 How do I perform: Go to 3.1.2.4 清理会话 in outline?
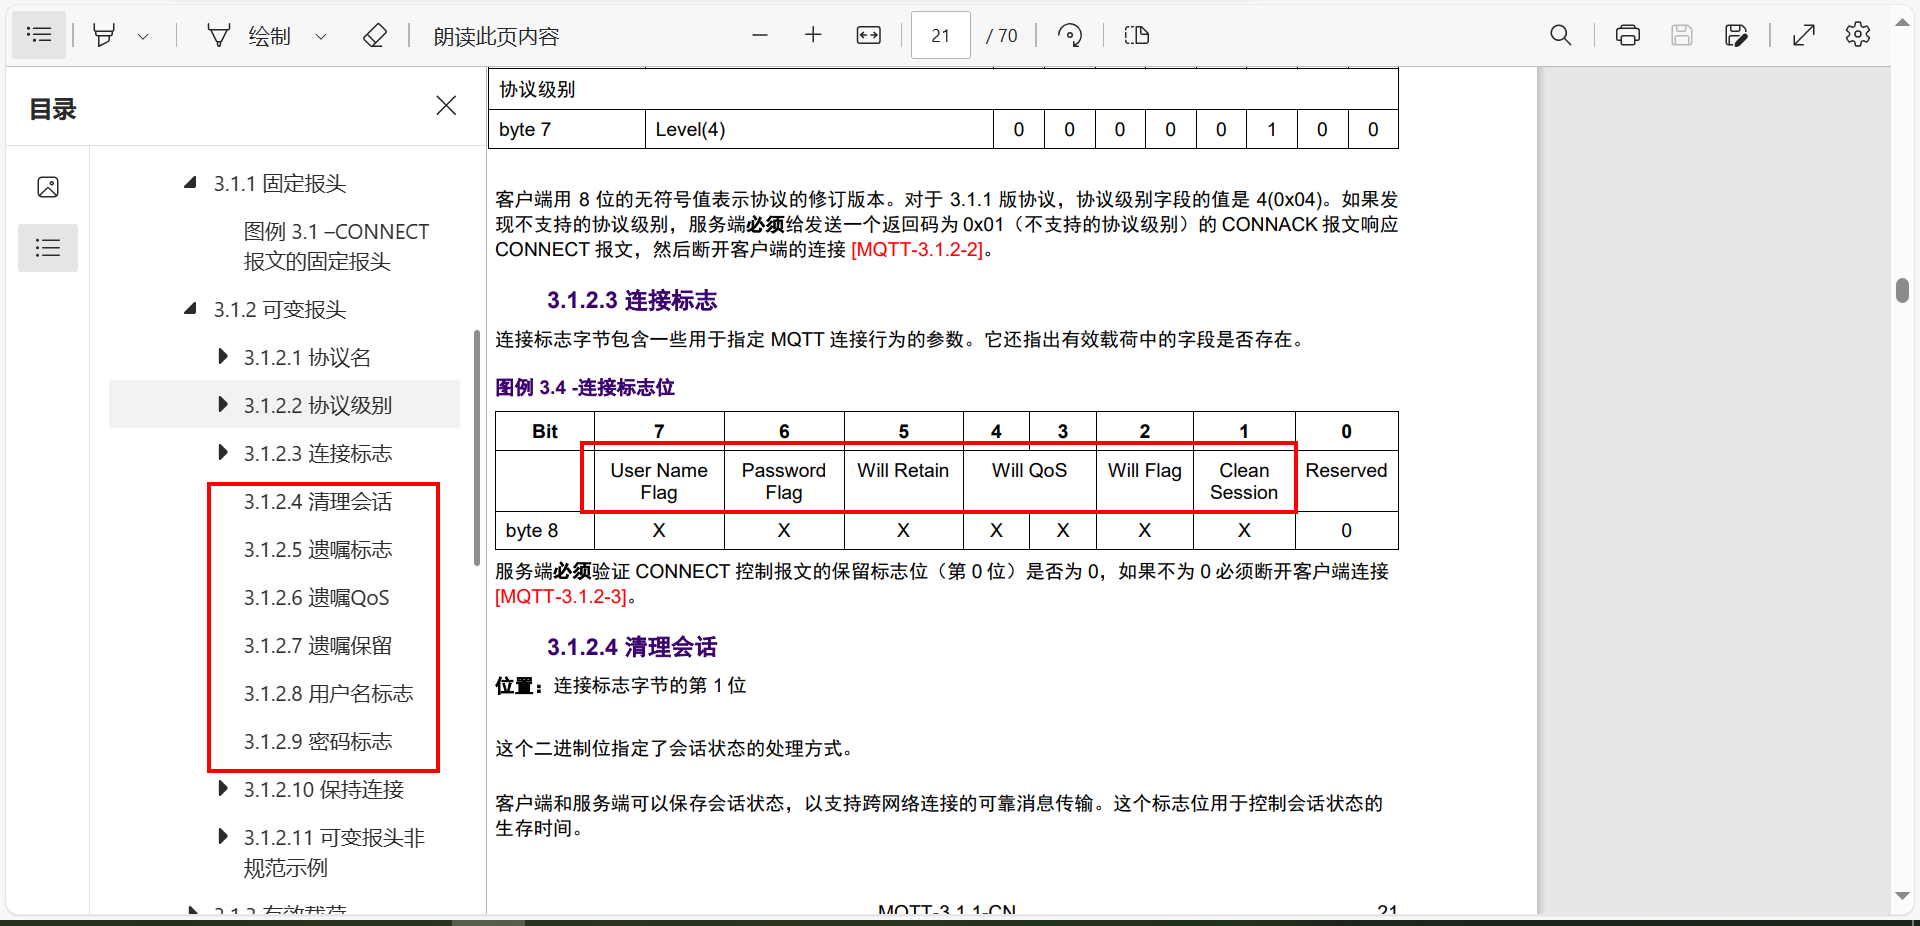point(318,501)
